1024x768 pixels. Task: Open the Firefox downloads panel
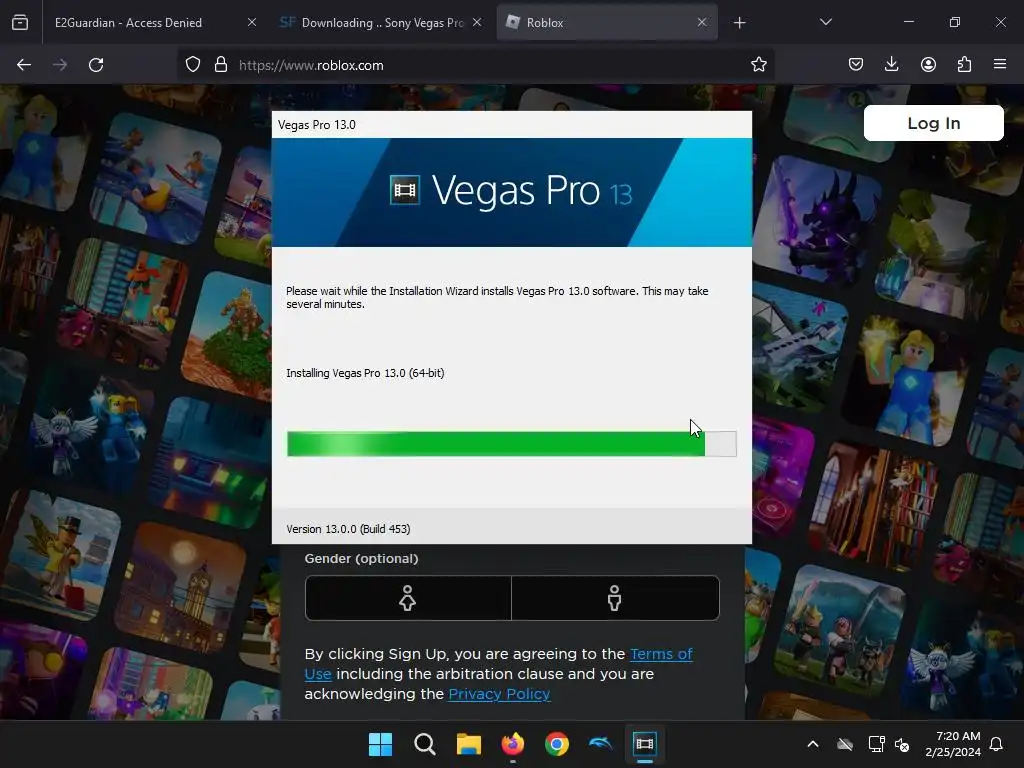(x=891, y=64)
